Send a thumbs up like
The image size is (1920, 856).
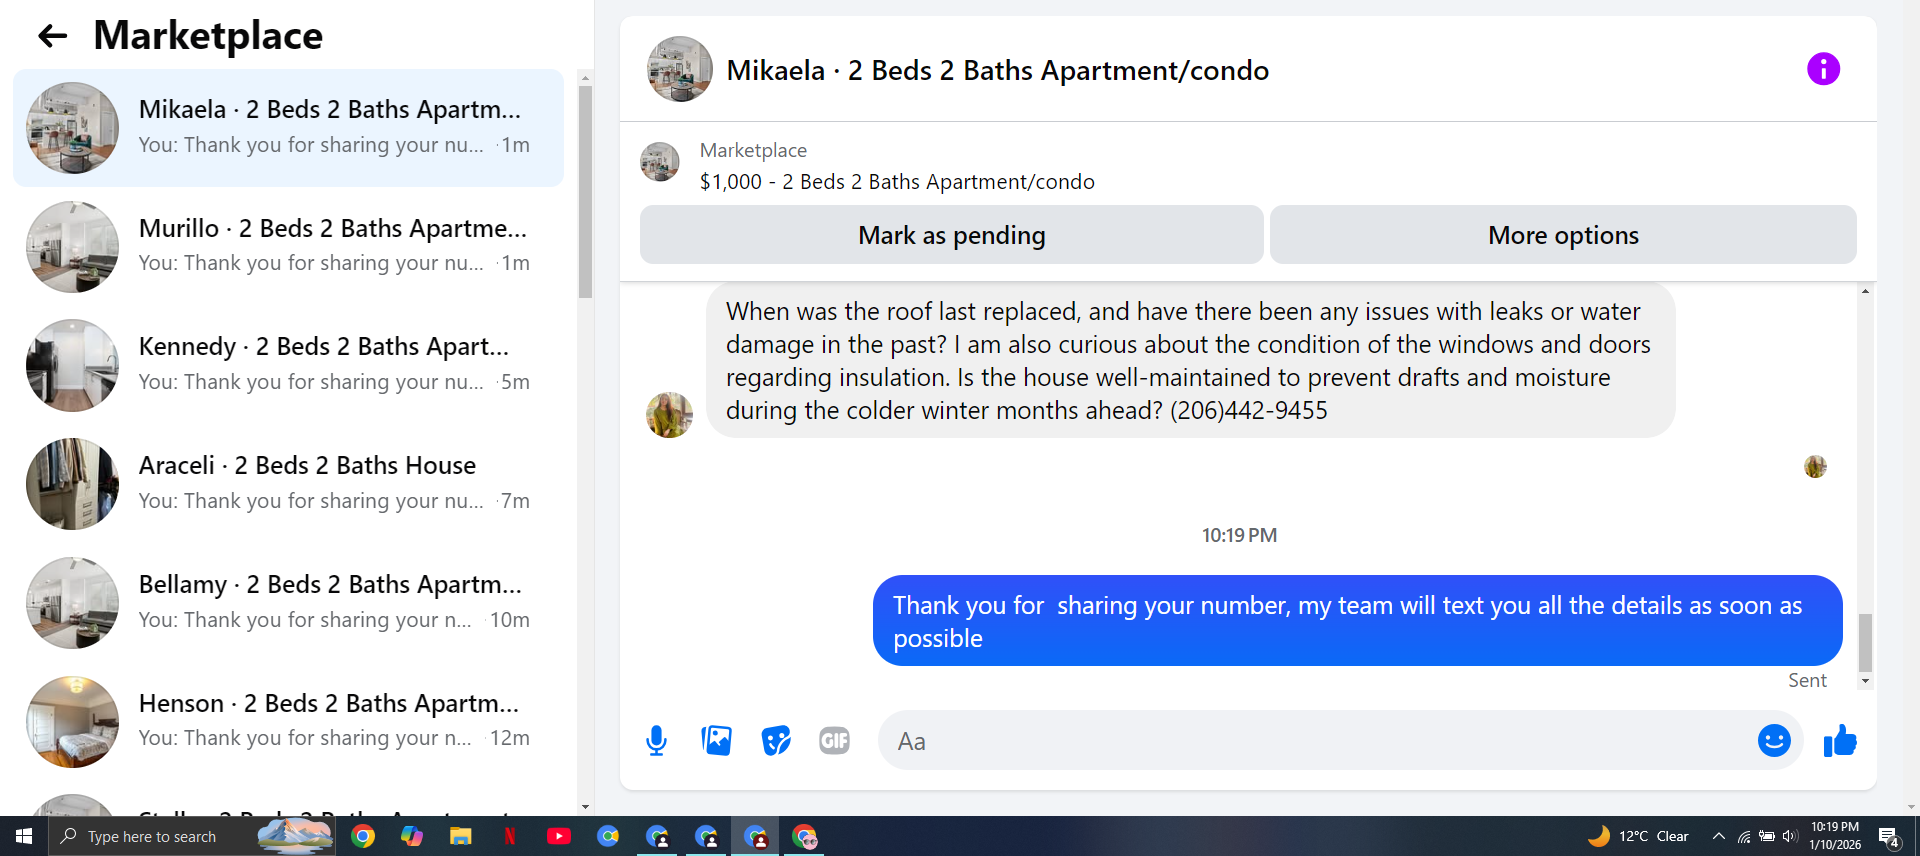tap(1840, 741)
